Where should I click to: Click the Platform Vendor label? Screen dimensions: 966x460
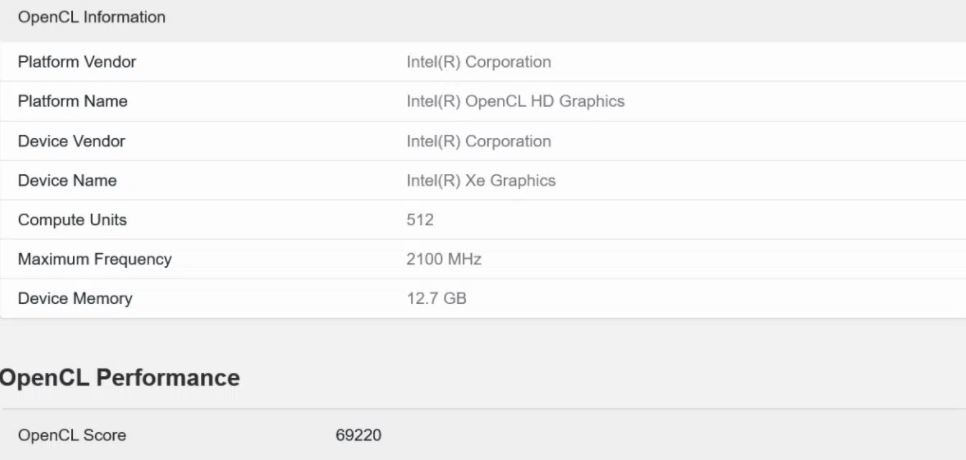coord(77,62)
